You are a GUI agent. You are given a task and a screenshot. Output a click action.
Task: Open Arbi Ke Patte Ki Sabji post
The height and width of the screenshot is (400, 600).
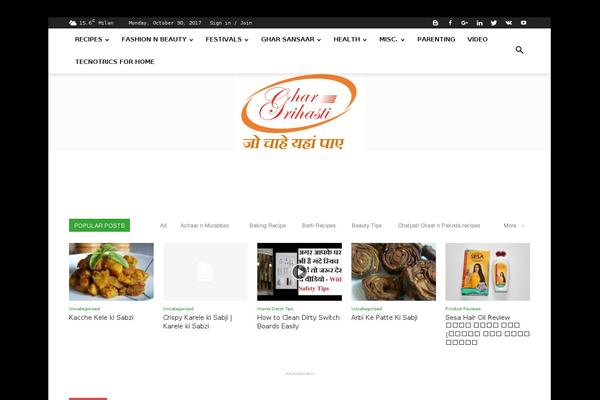point(384,317)
